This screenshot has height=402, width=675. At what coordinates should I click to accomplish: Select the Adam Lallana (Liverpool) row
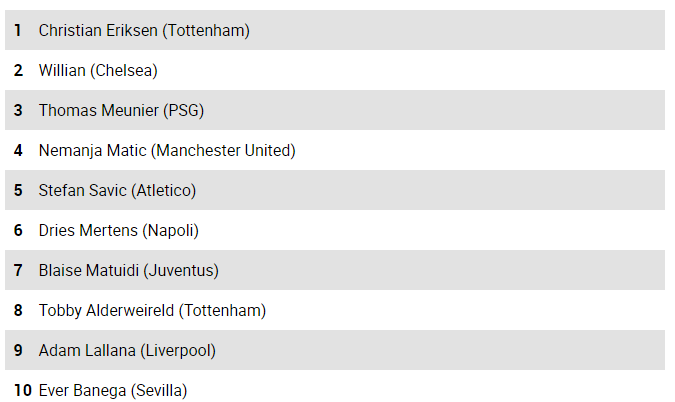[x=335, y=350]
